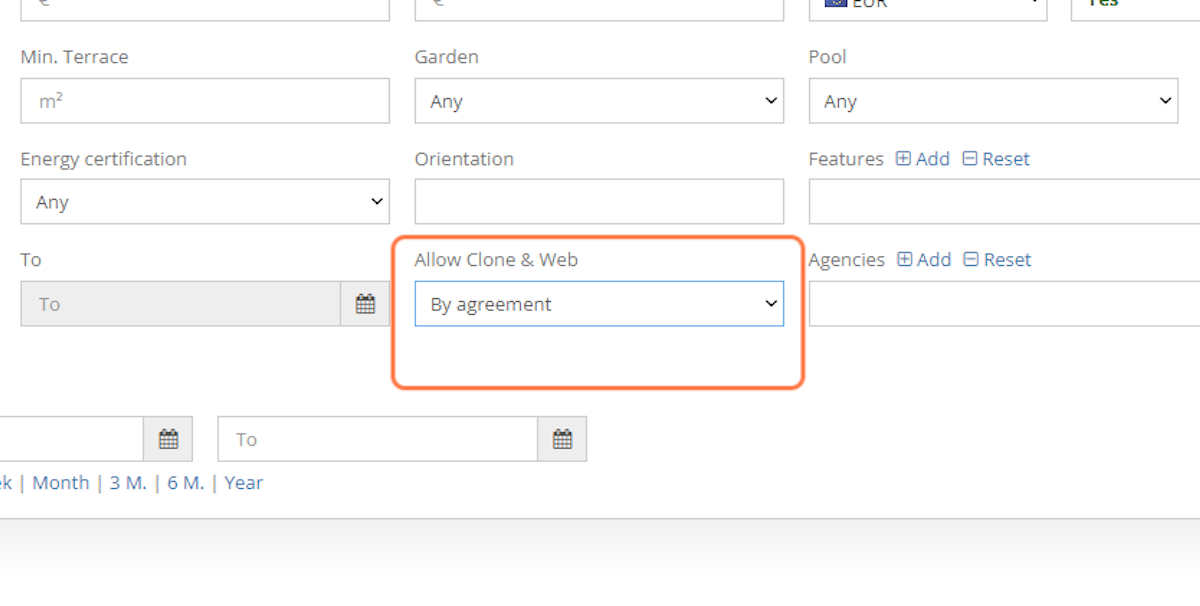Click the Agencies input box
The height and width of the screenshot is (606, 1200).
point(1003,304)
